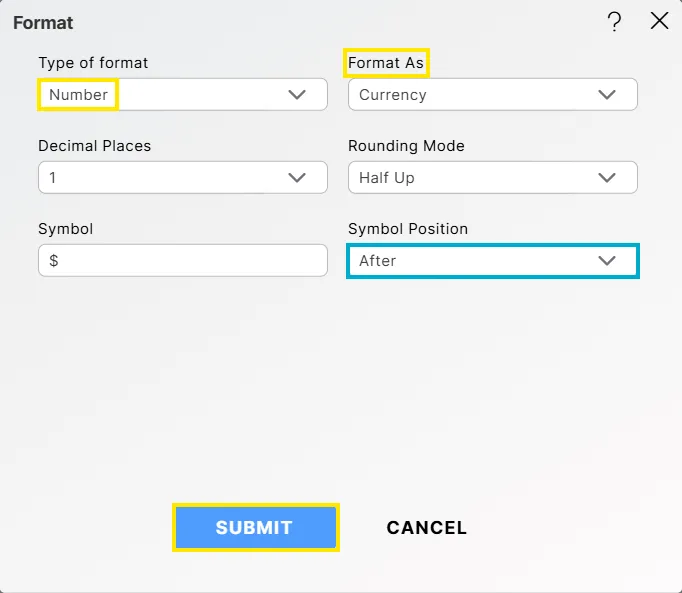Click the Symbol Position chevron arrow
682x593 pixels.
[x=607, y=261]
